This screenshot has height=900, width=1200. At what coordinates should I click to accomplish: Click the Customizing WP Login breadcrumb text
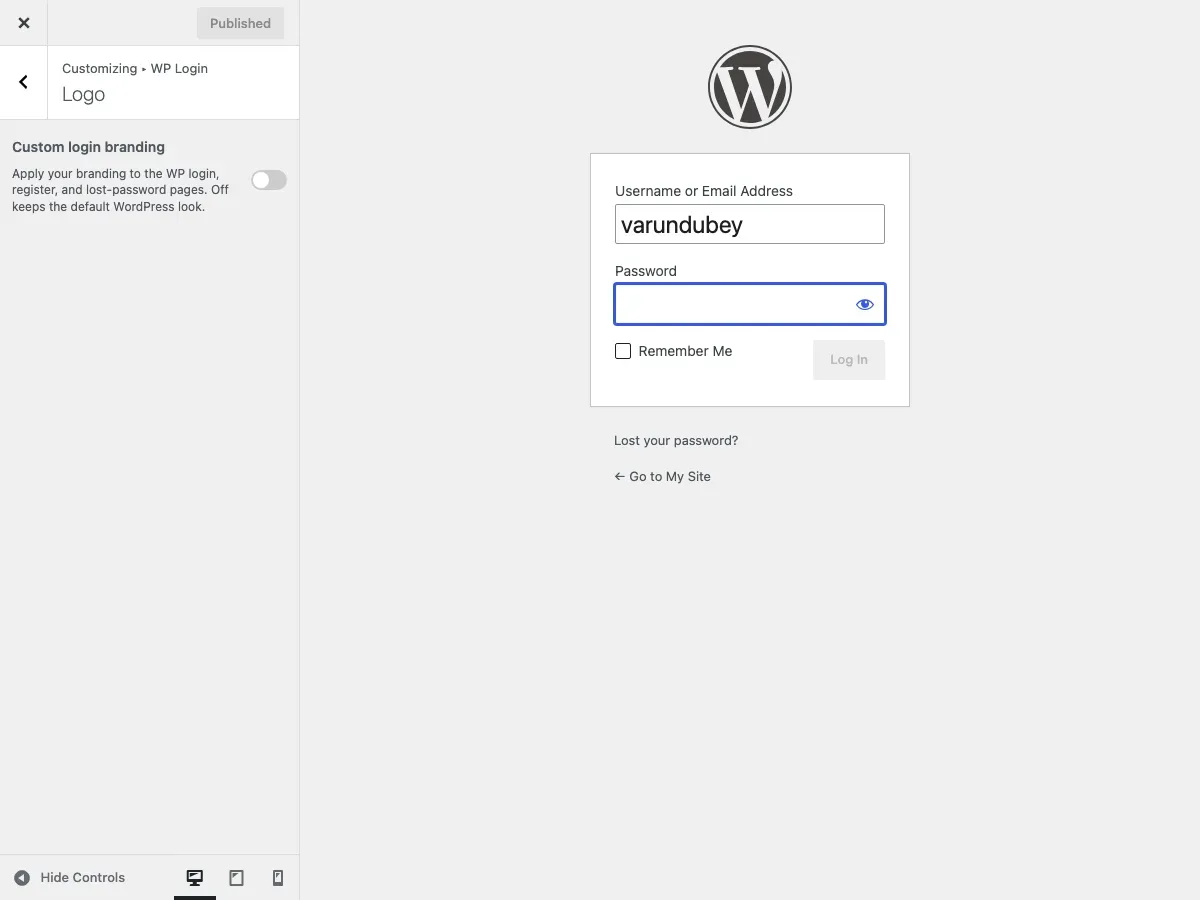(135, 68)
